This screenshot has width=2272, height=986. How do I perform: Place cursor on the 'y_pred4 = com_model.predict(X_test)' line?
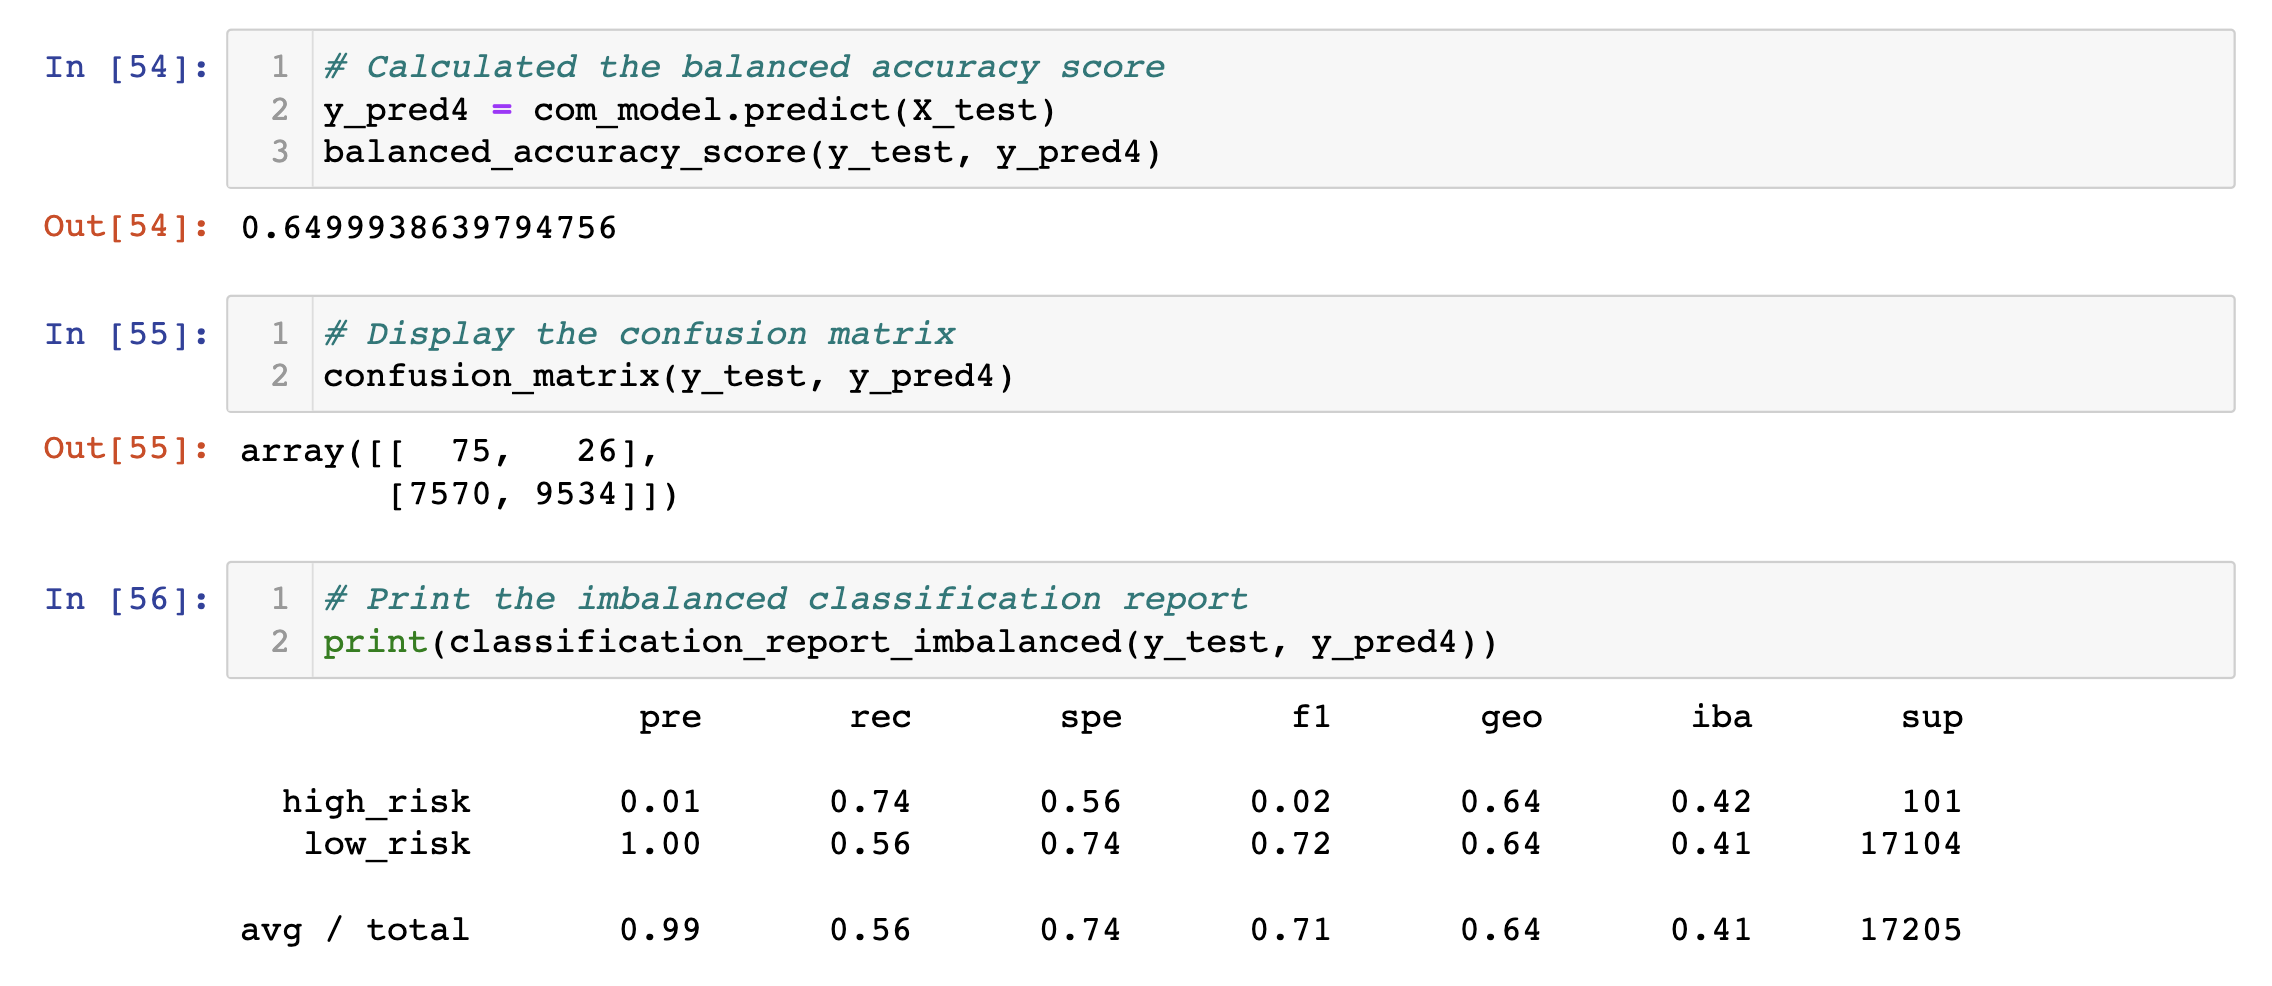[690, 110]
